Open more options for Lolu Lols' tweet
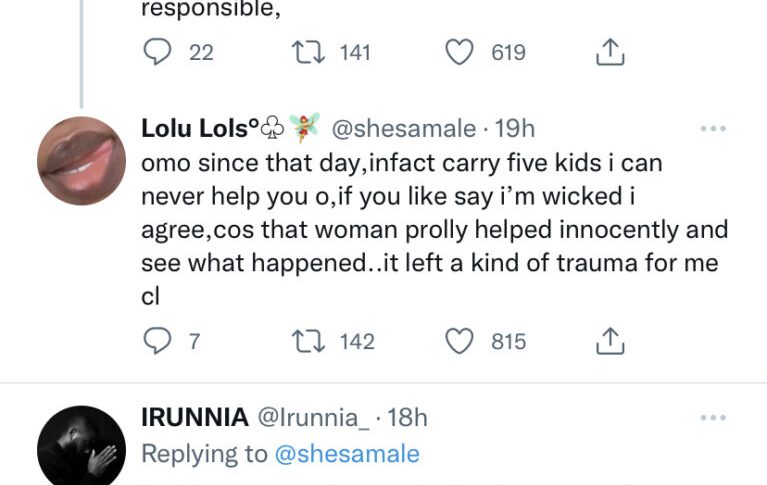The height and width of the screenshot is (485, 767). click(712, 129)
